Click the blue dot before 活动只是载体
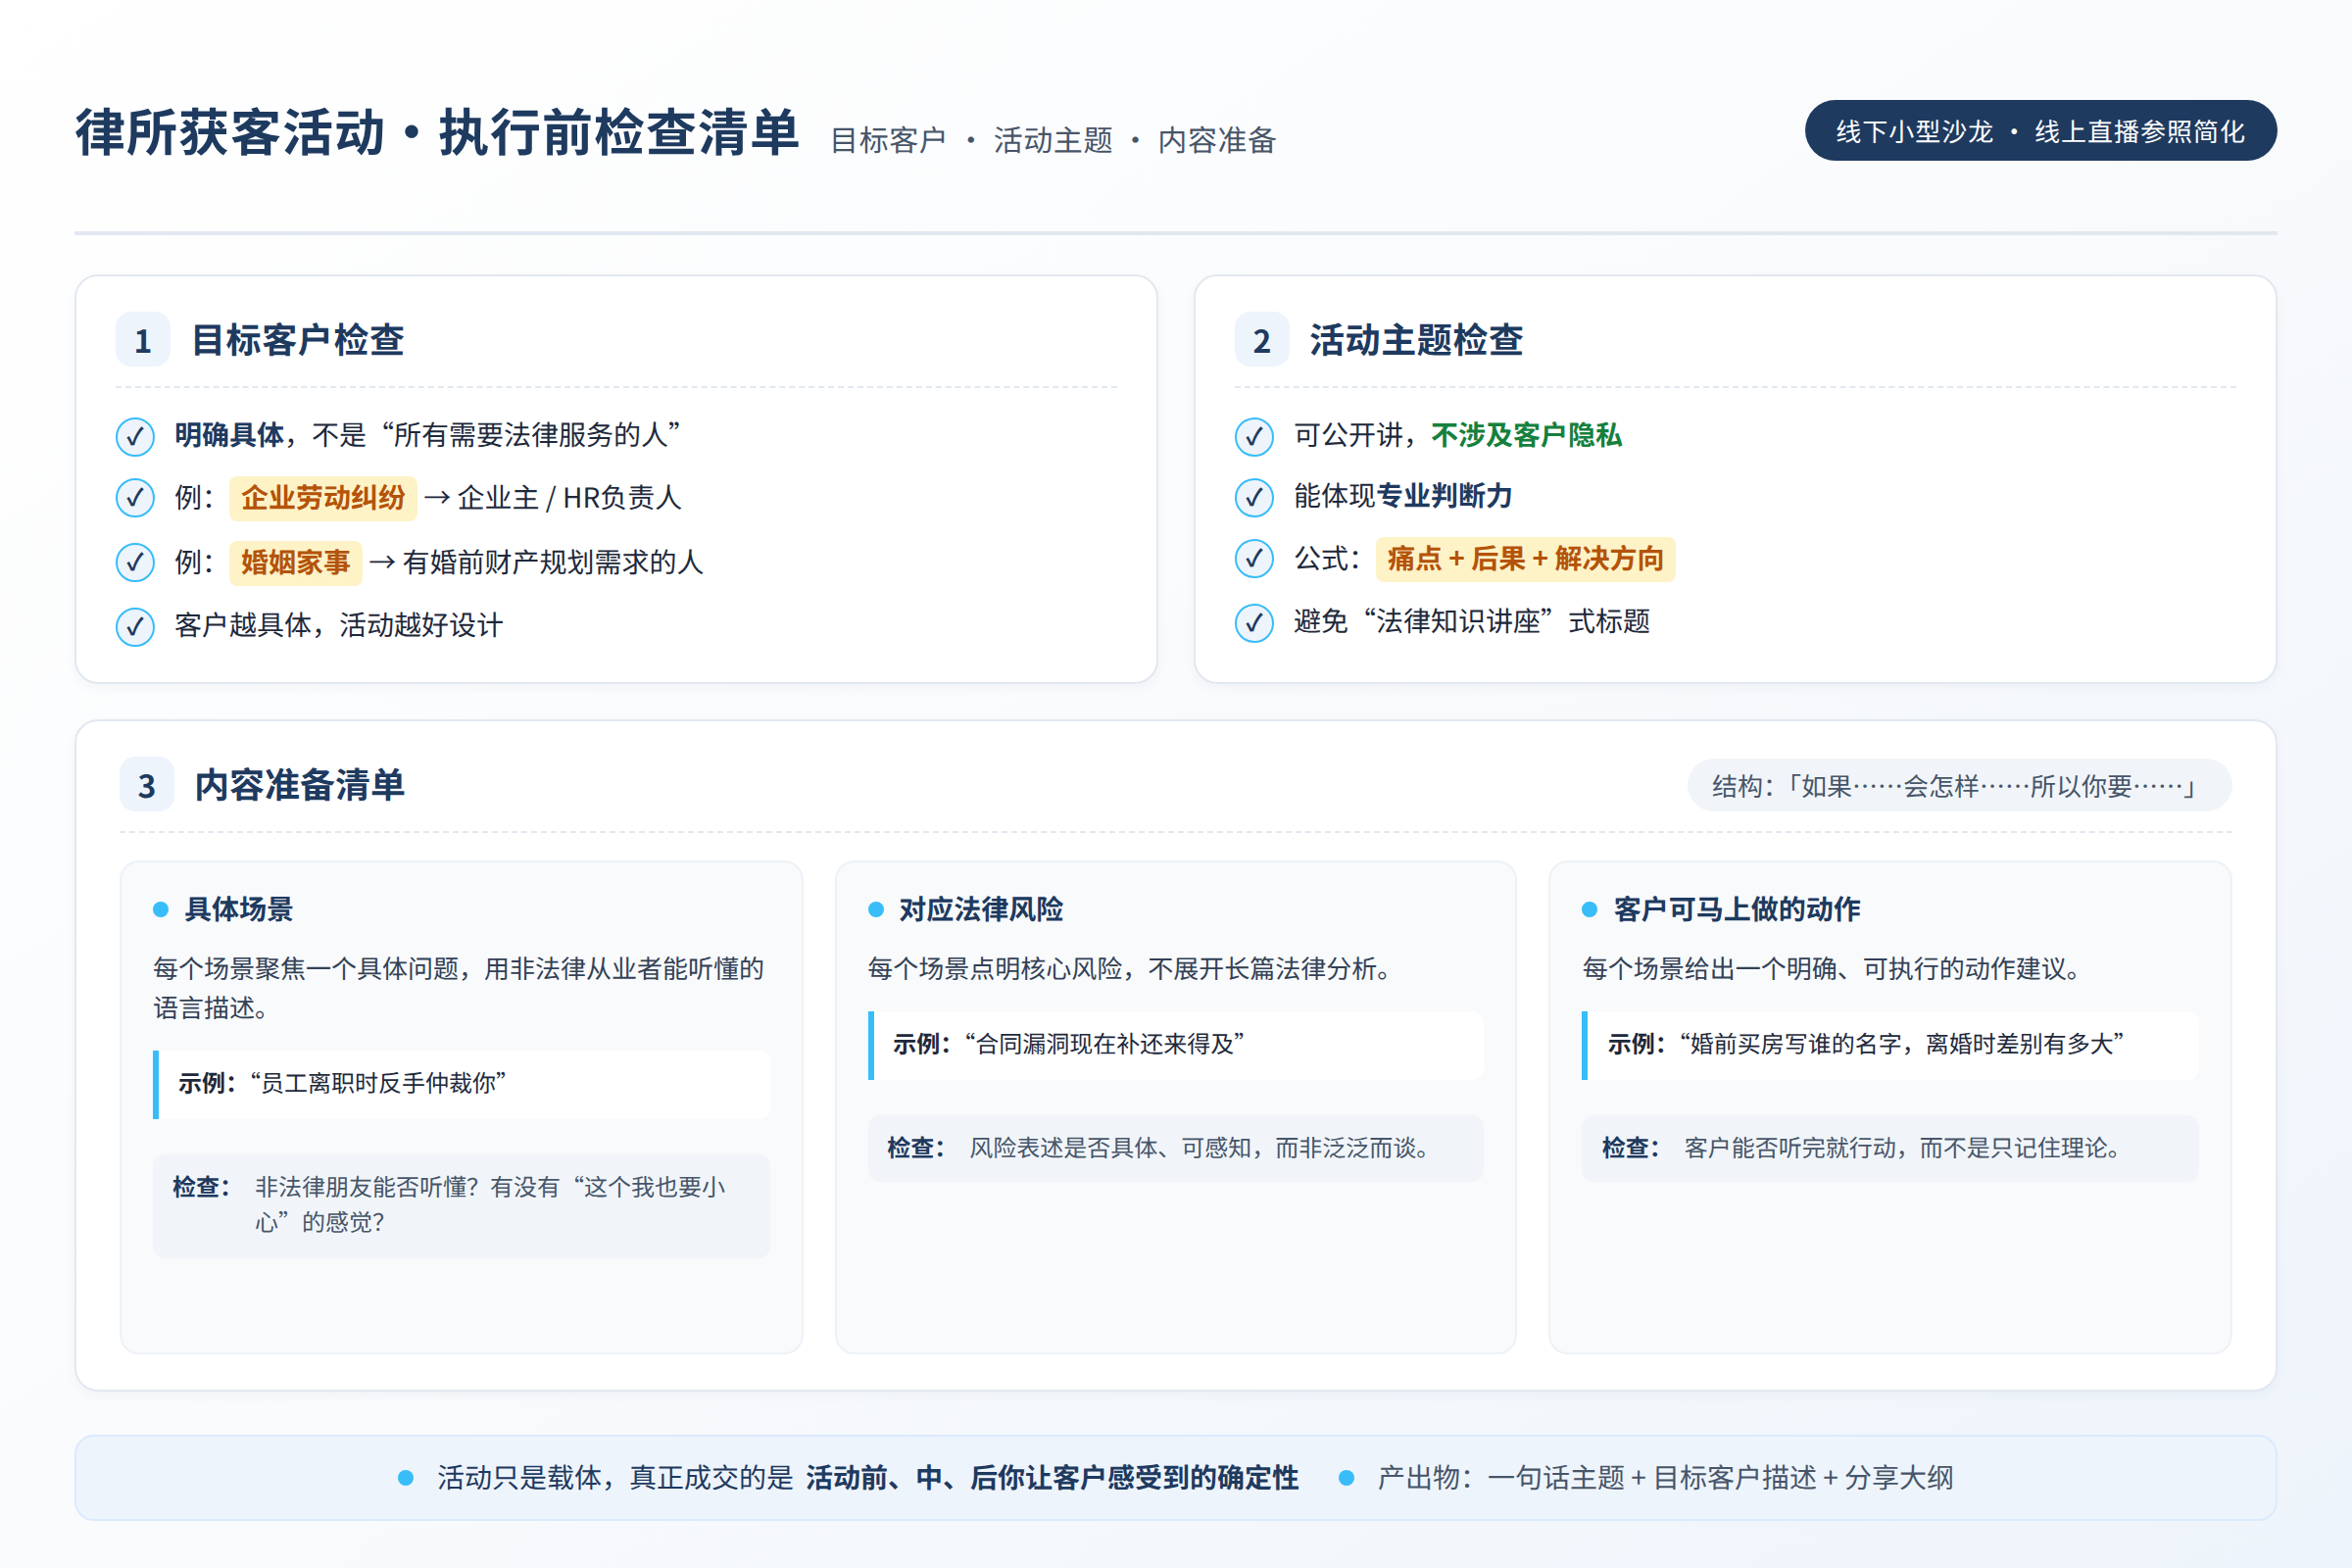 point(406,1478)
